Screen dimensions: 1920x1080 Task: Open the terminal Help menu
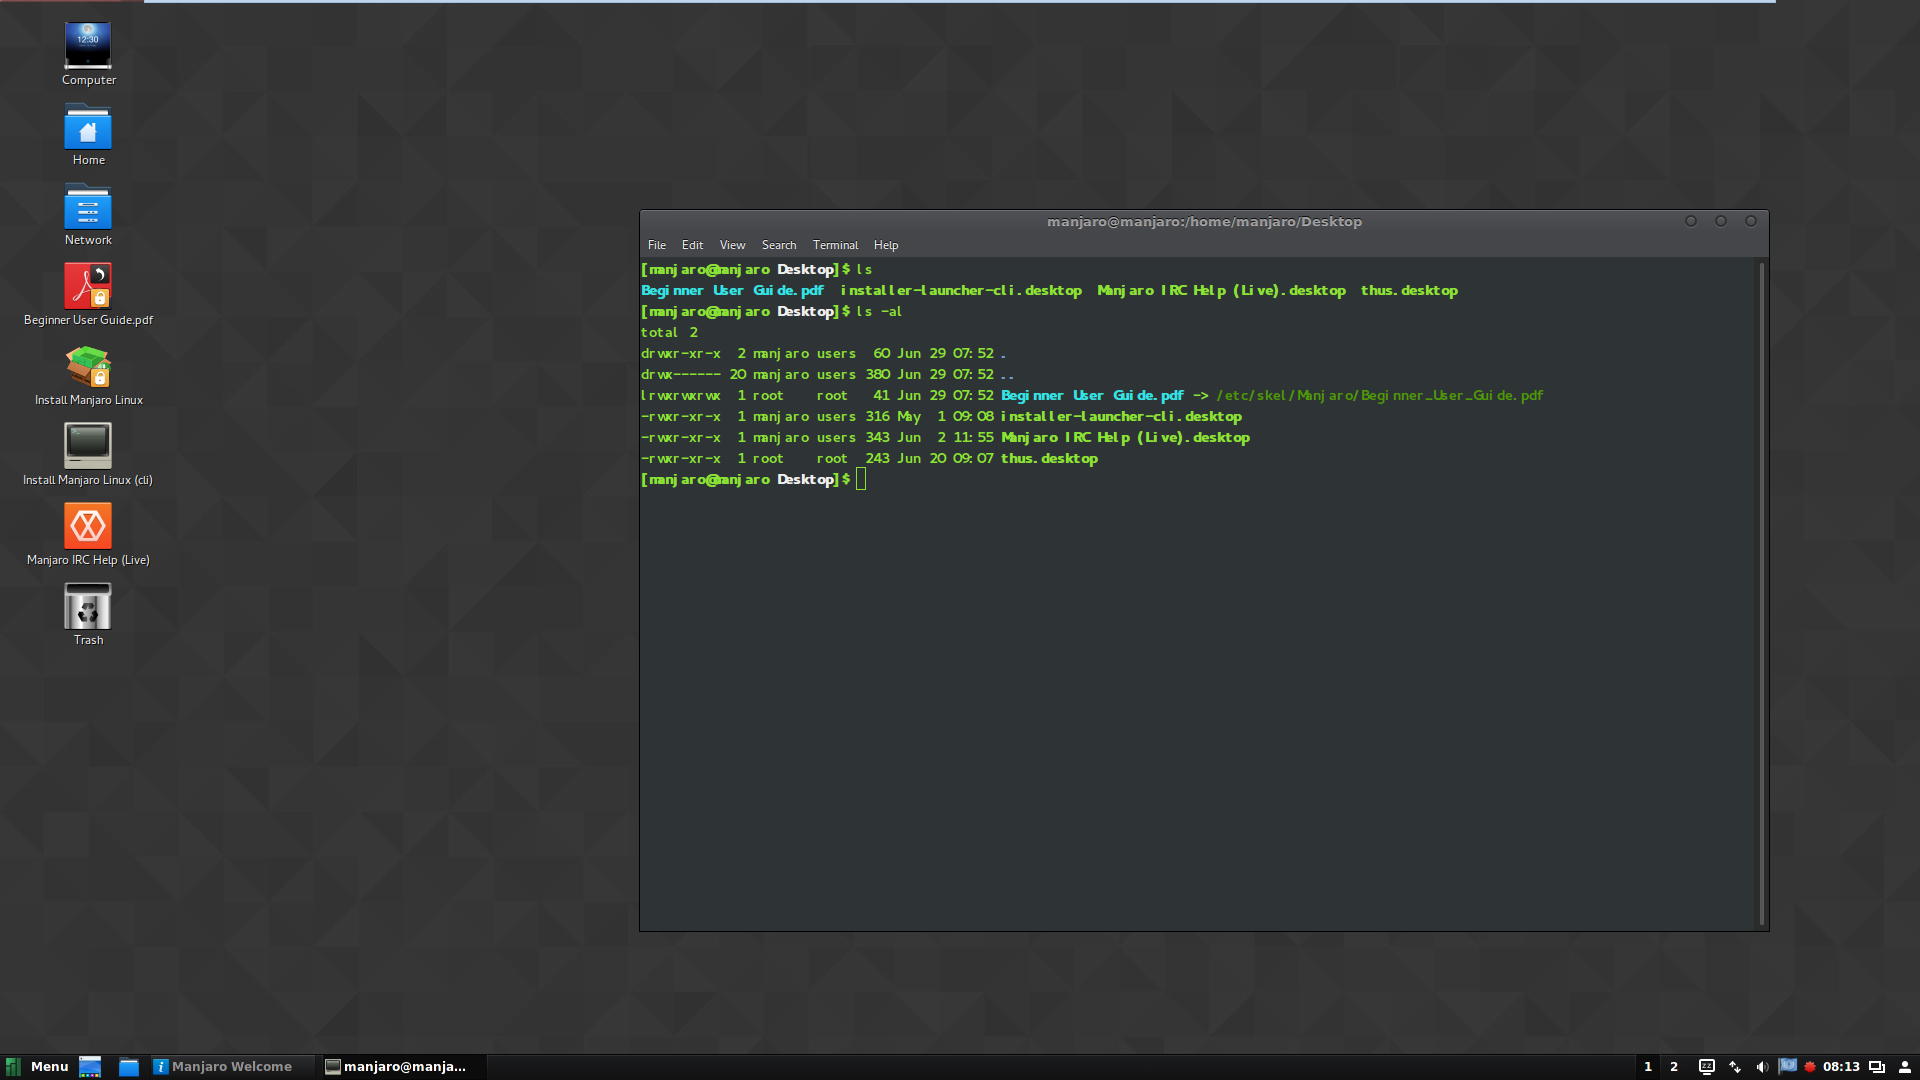[886, 245]
